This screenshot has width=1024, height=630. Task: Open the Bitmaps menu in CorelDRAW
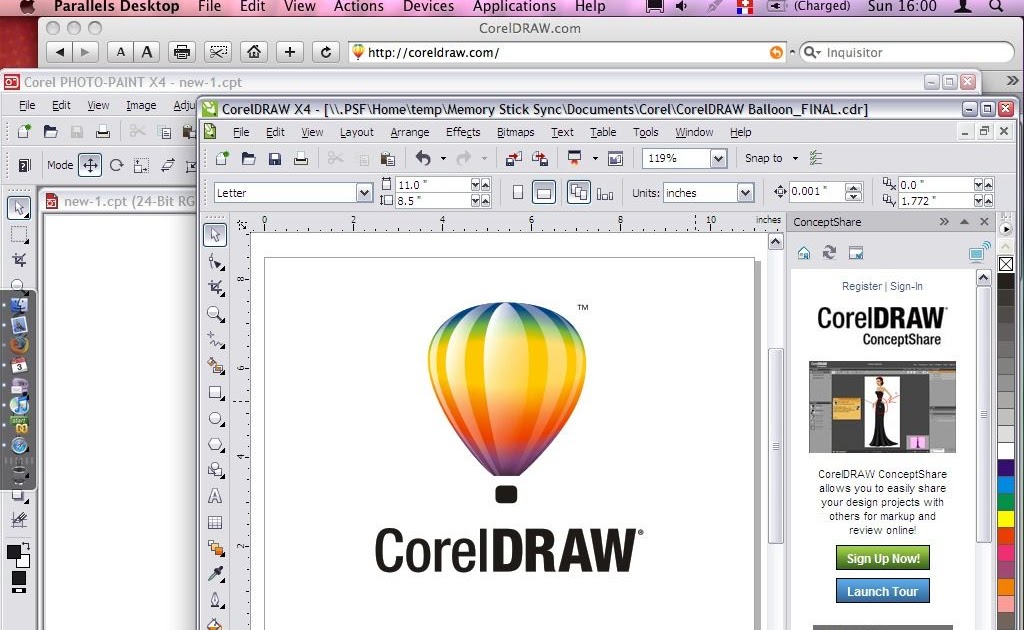515,132
